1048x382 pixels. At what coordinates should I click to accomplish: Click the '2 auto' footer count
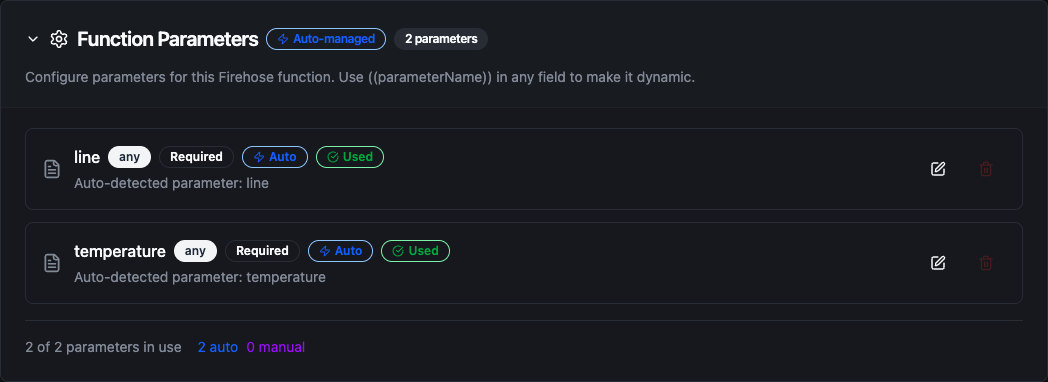click(218, 347)
